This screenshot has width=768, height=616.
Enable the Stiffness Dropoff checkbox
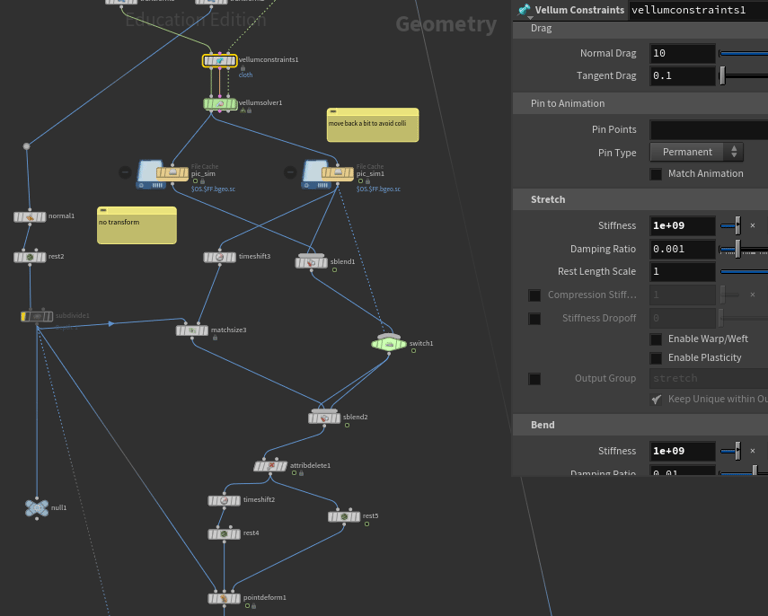coord(535,319)
